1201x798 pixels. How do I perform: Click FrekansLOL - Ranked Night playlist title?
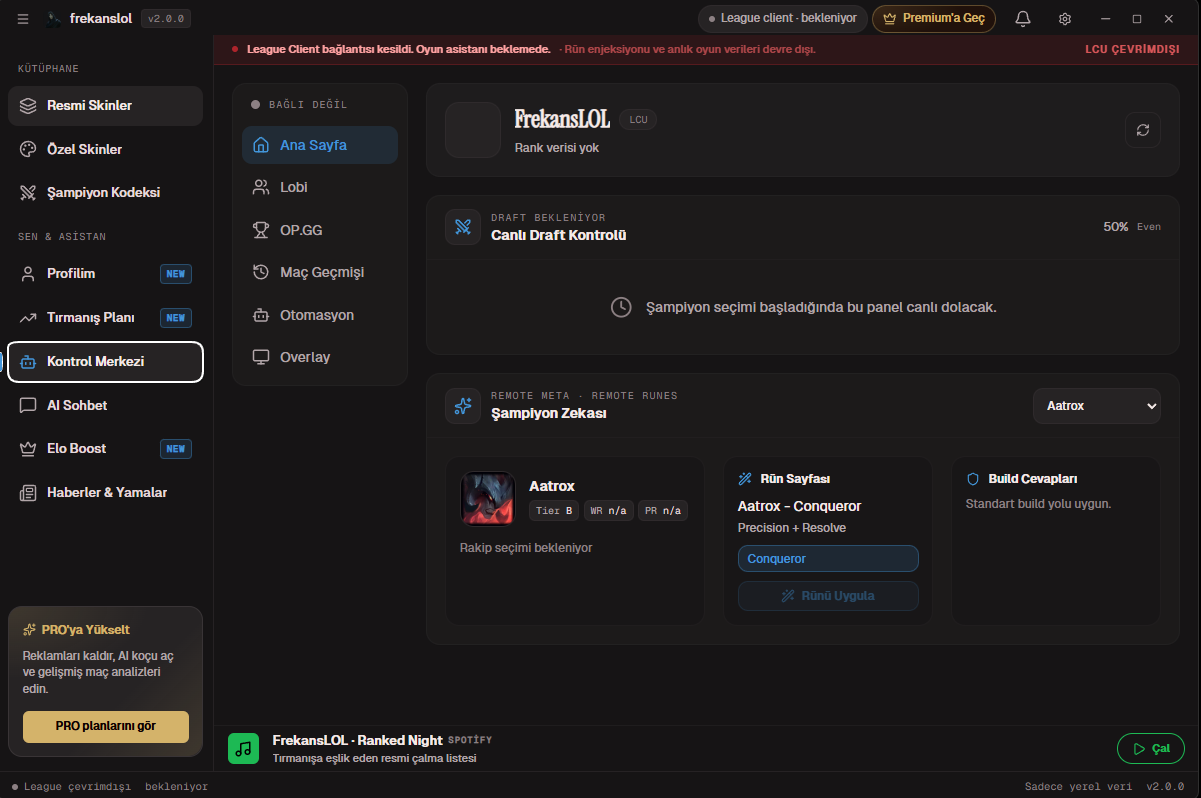coord(357,740)
